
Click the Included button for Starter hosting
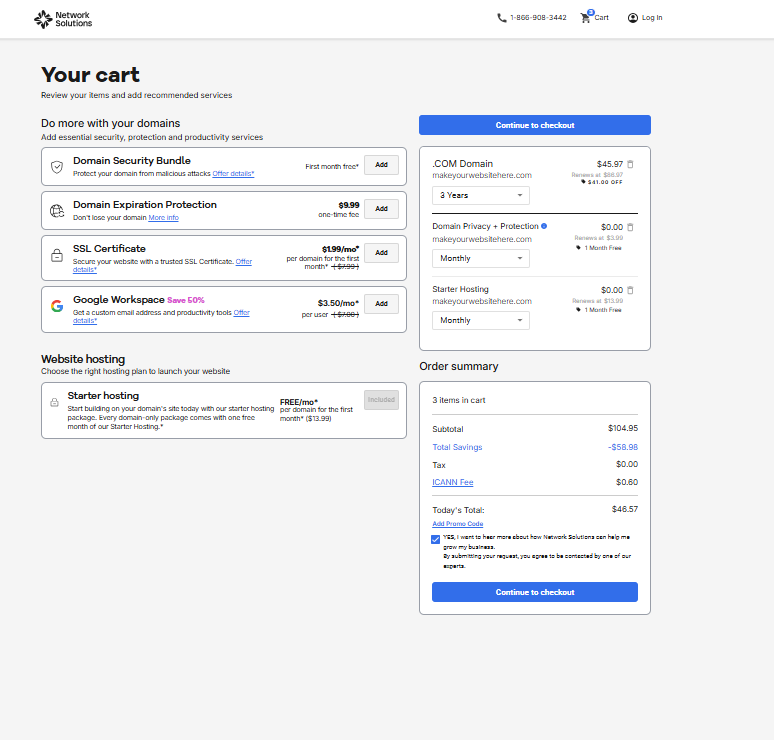point(382,400)
